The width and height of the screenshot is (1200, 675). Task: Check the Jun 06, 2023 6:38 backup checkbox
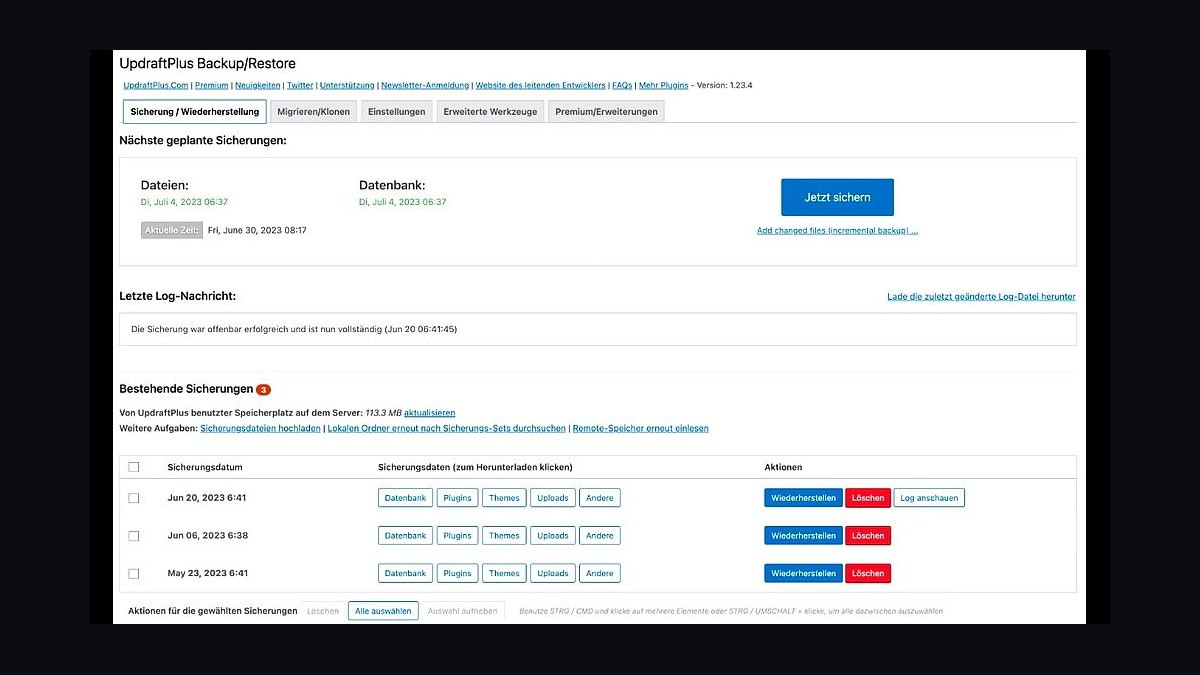click(x=134, y=536)
